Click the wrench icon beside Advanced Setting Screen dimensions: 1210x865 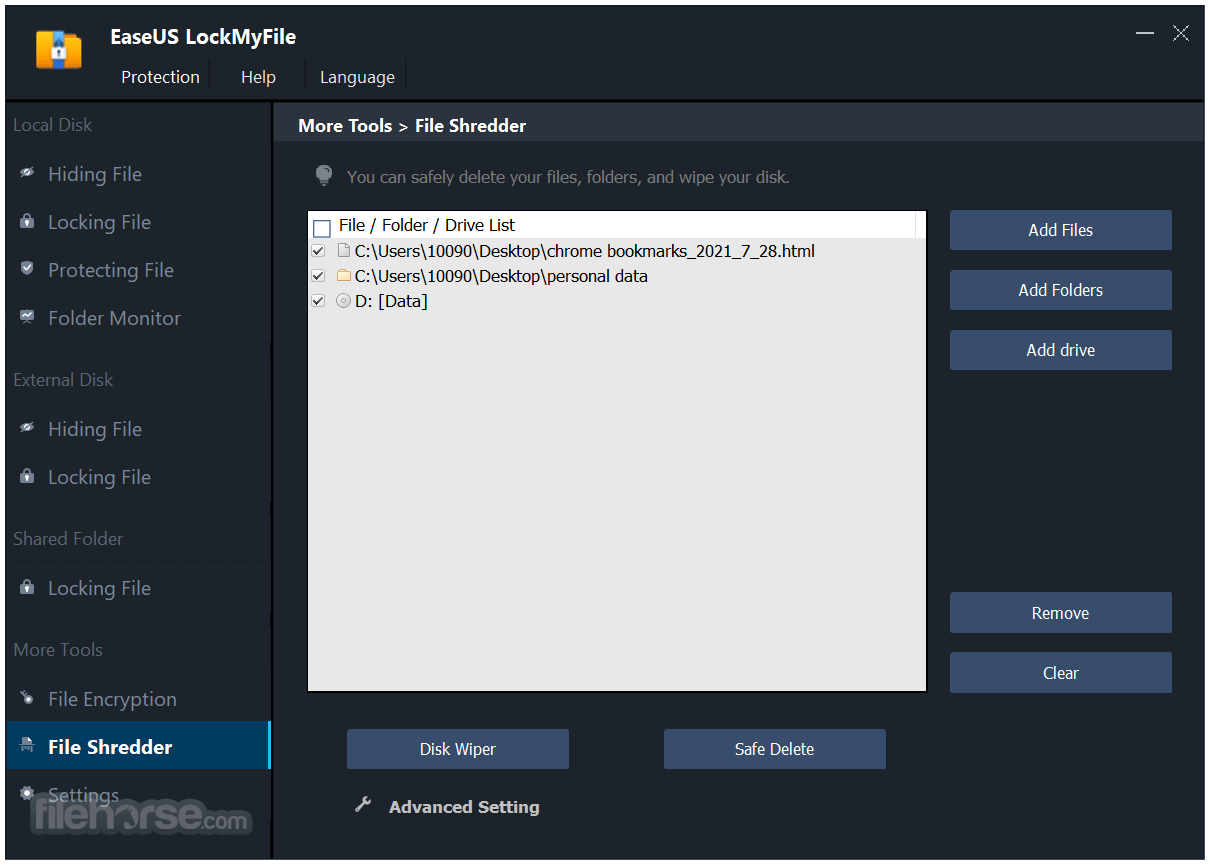[x=363, y=805]
